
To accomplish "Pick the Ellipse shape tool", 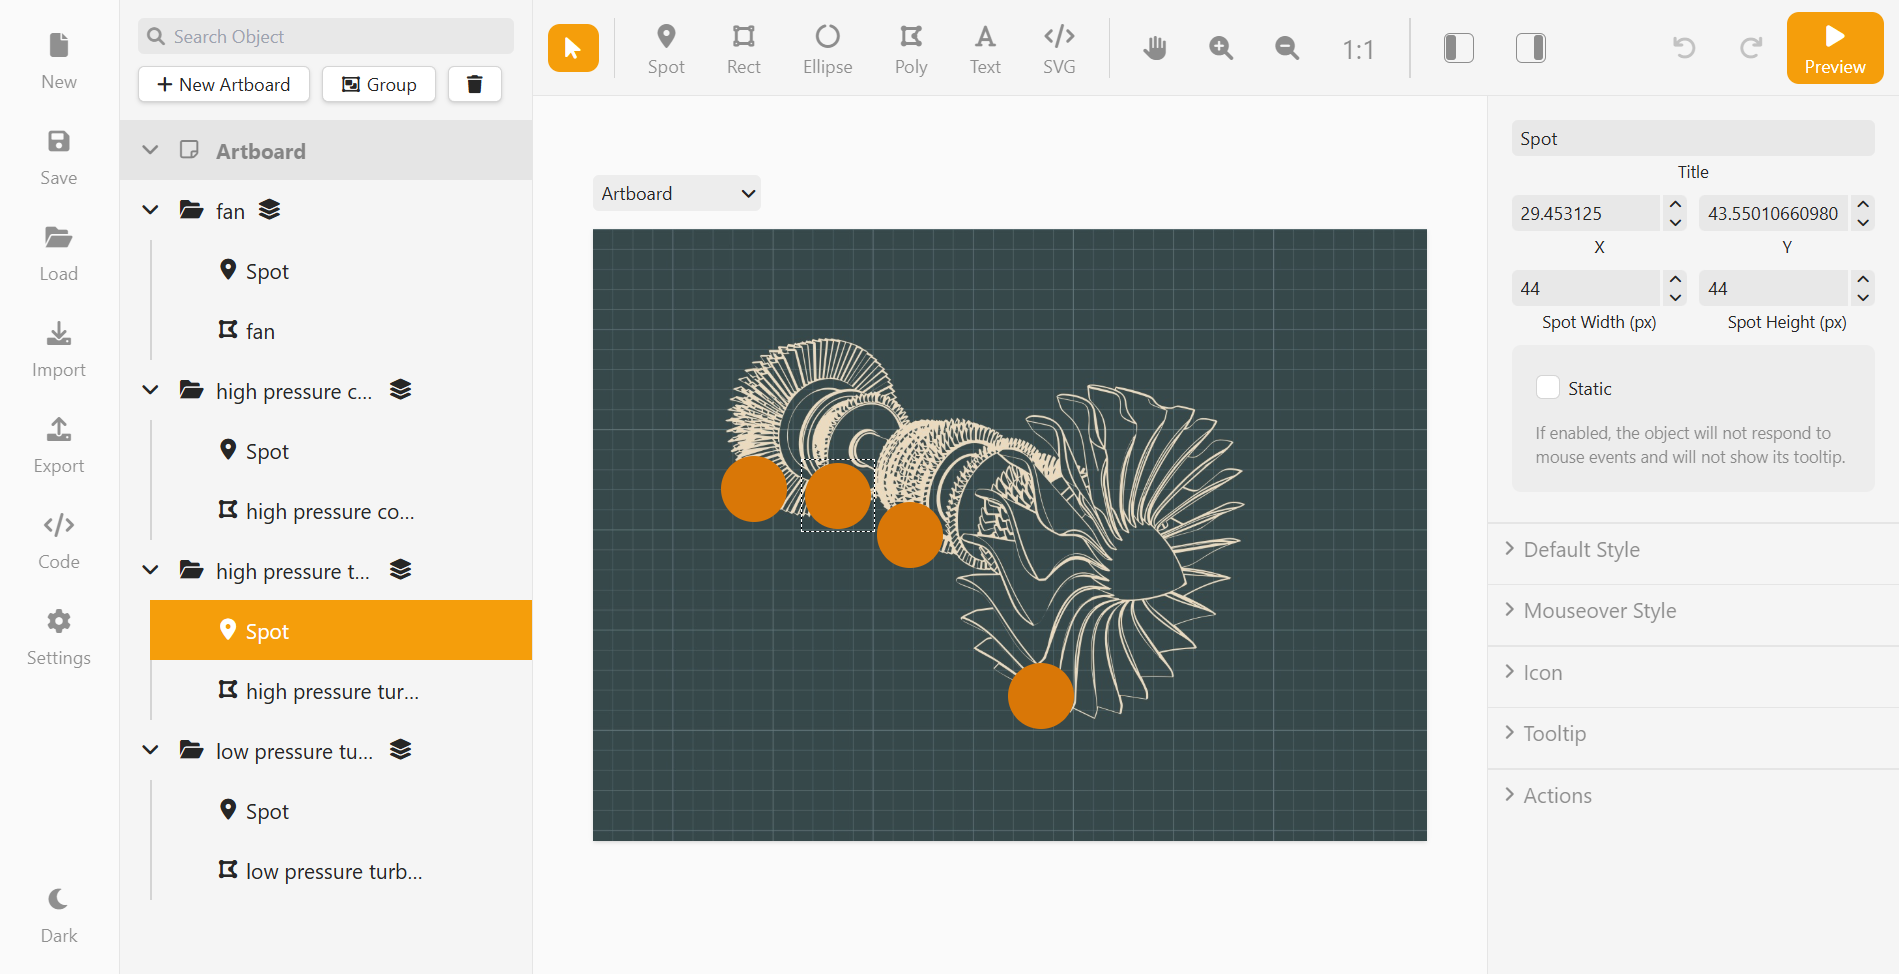I will tap(827, 49).
